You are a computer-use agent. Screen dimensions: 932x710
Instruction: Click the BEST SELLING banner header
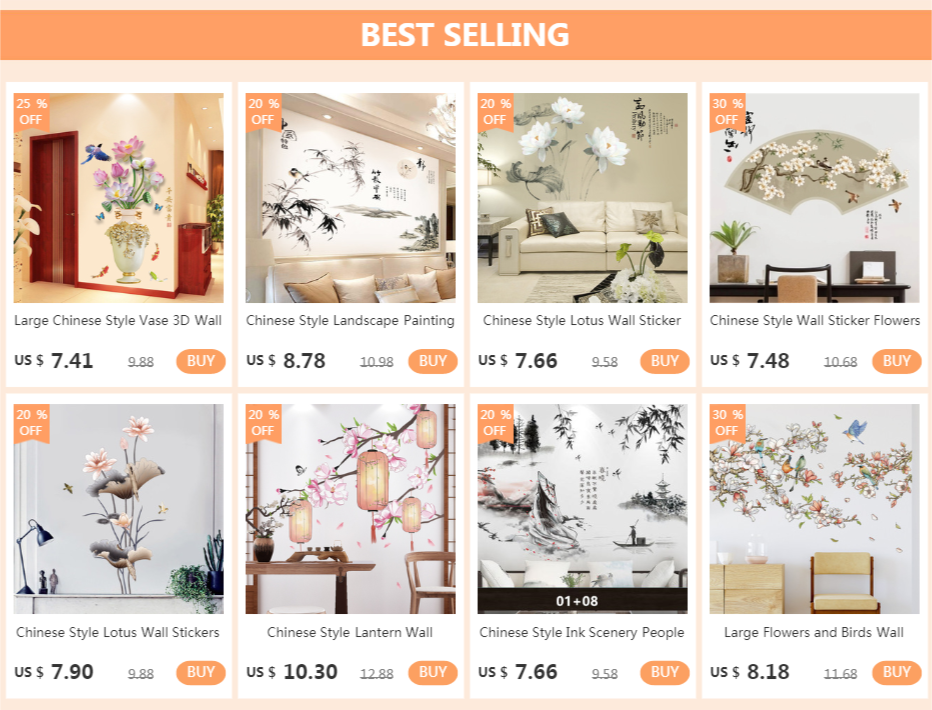pos(465,34)
